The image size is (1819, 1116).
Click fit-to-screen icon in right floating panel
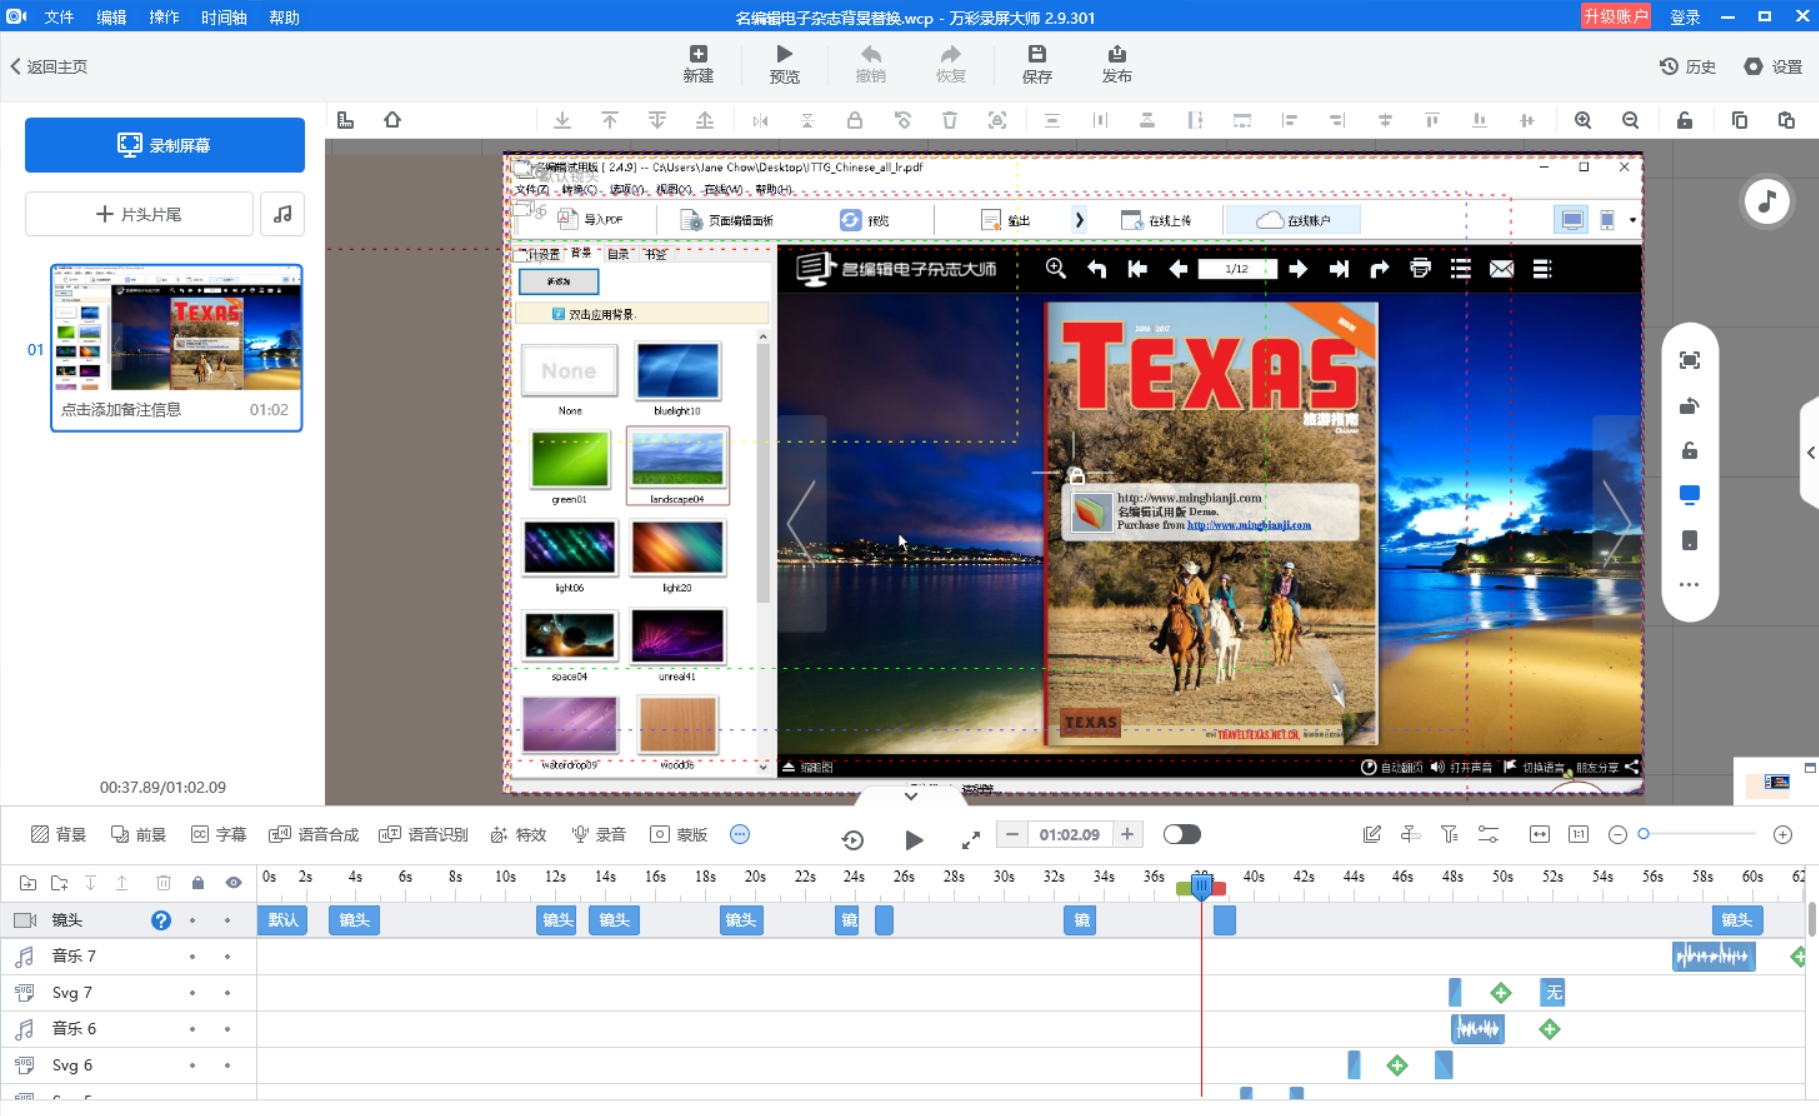[x=1689, y=360]
